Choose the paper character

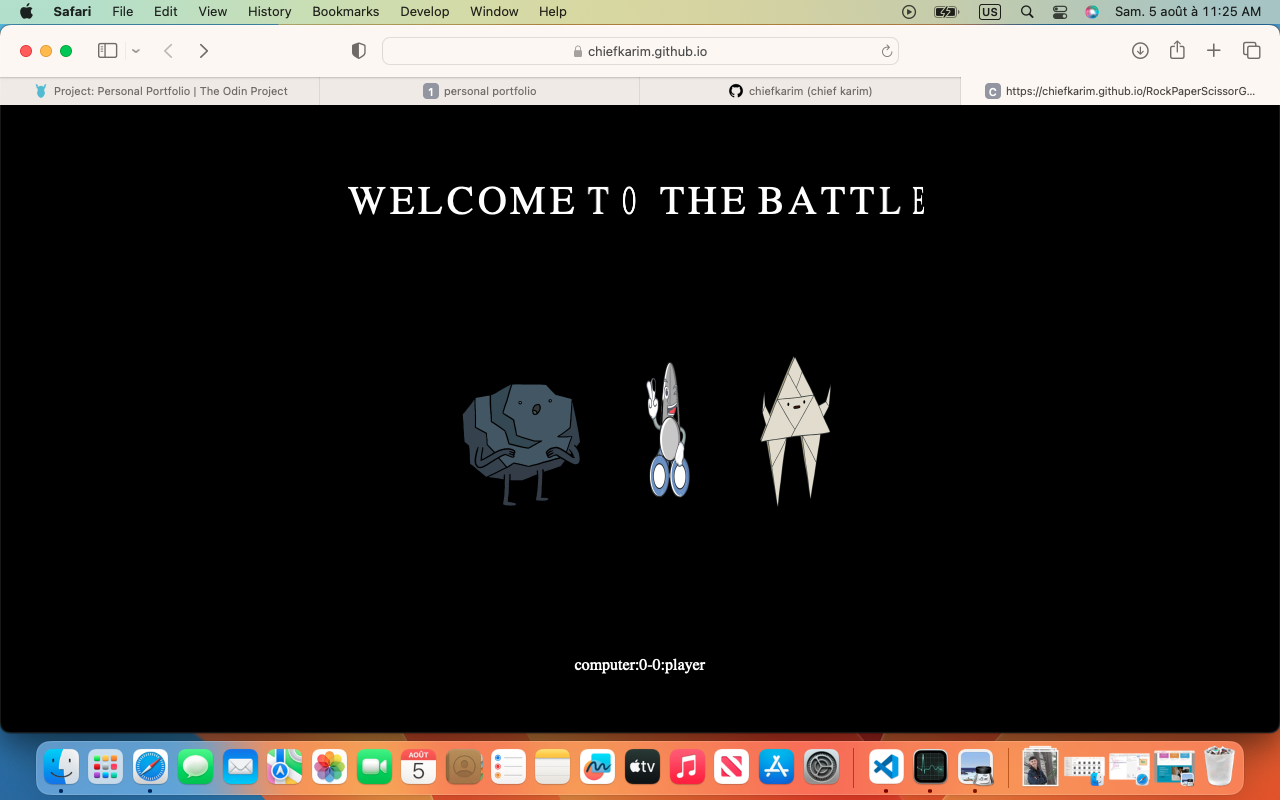[x=795, y=430]
